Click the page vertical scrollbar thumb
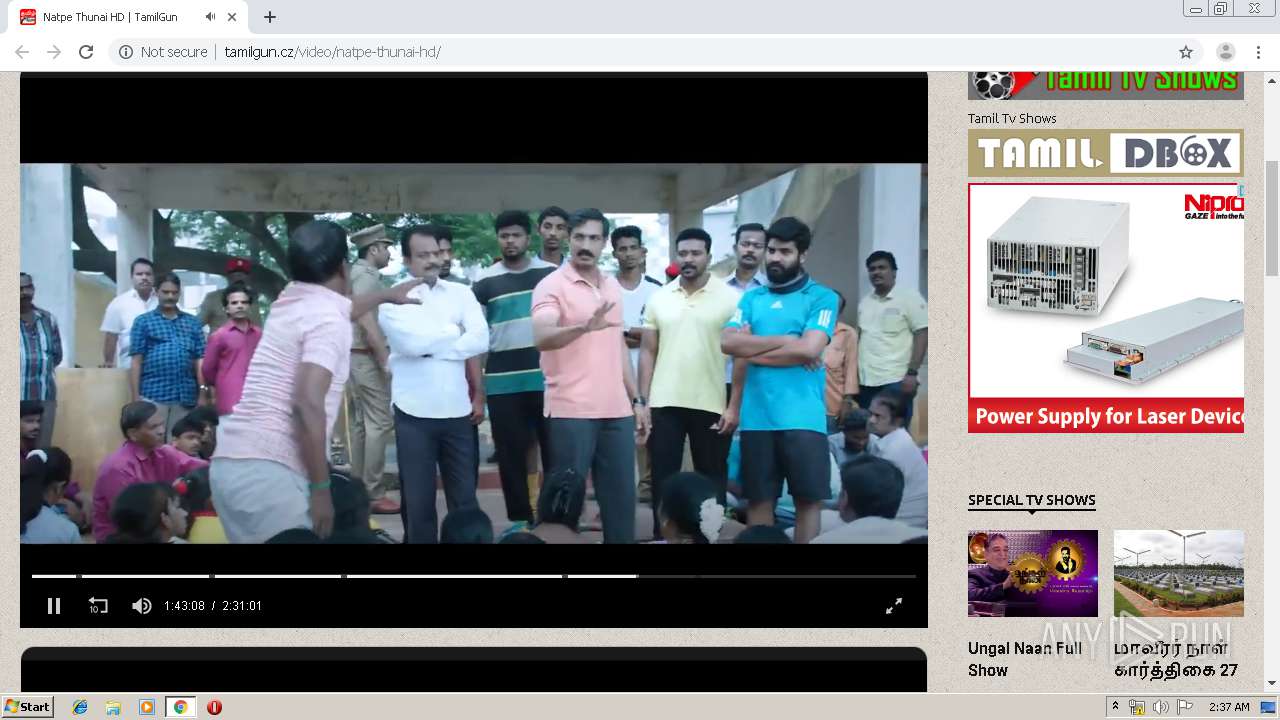 [1272, 218]
